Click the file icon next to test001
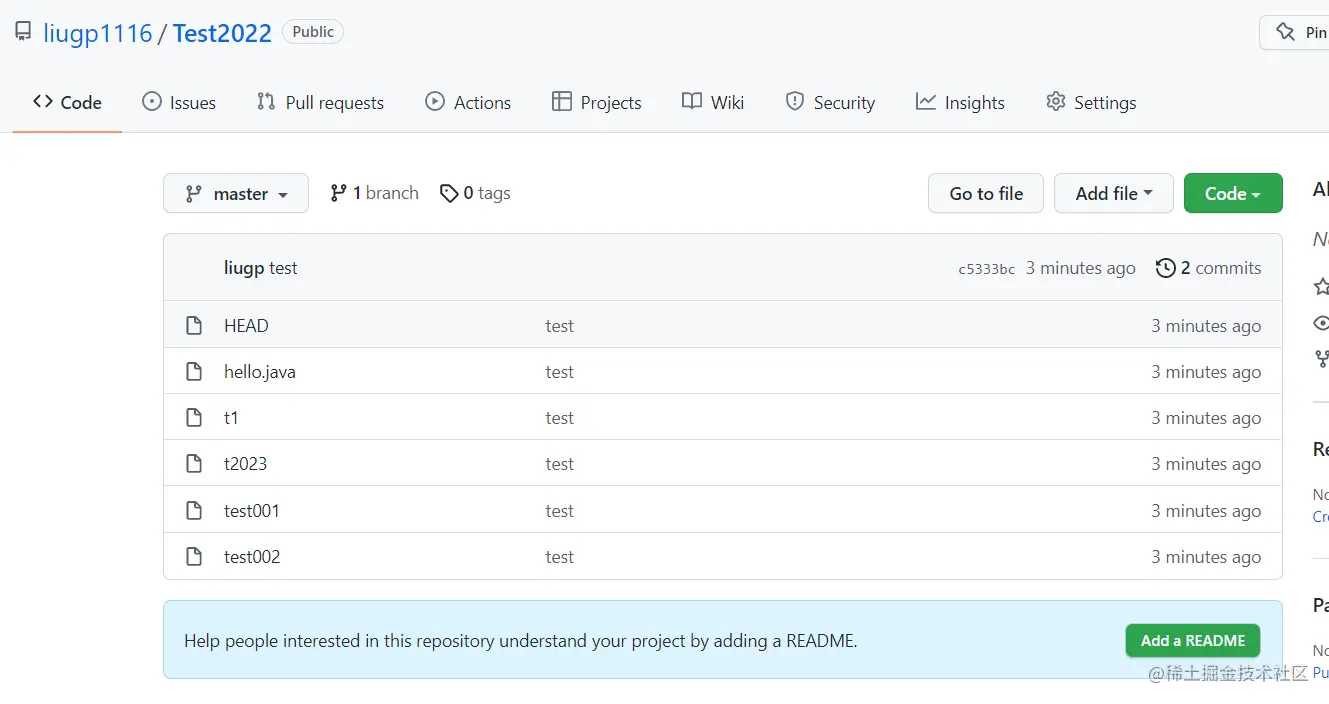Screen dimensions: 1329x704 (194, 511)
